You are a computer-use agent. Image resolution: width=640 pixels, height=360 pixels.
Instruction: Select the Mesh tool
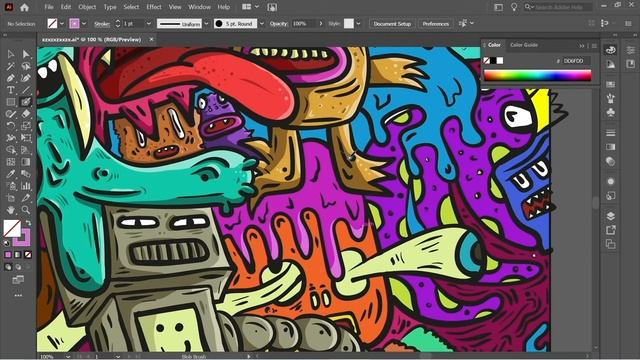coord(11,162)
